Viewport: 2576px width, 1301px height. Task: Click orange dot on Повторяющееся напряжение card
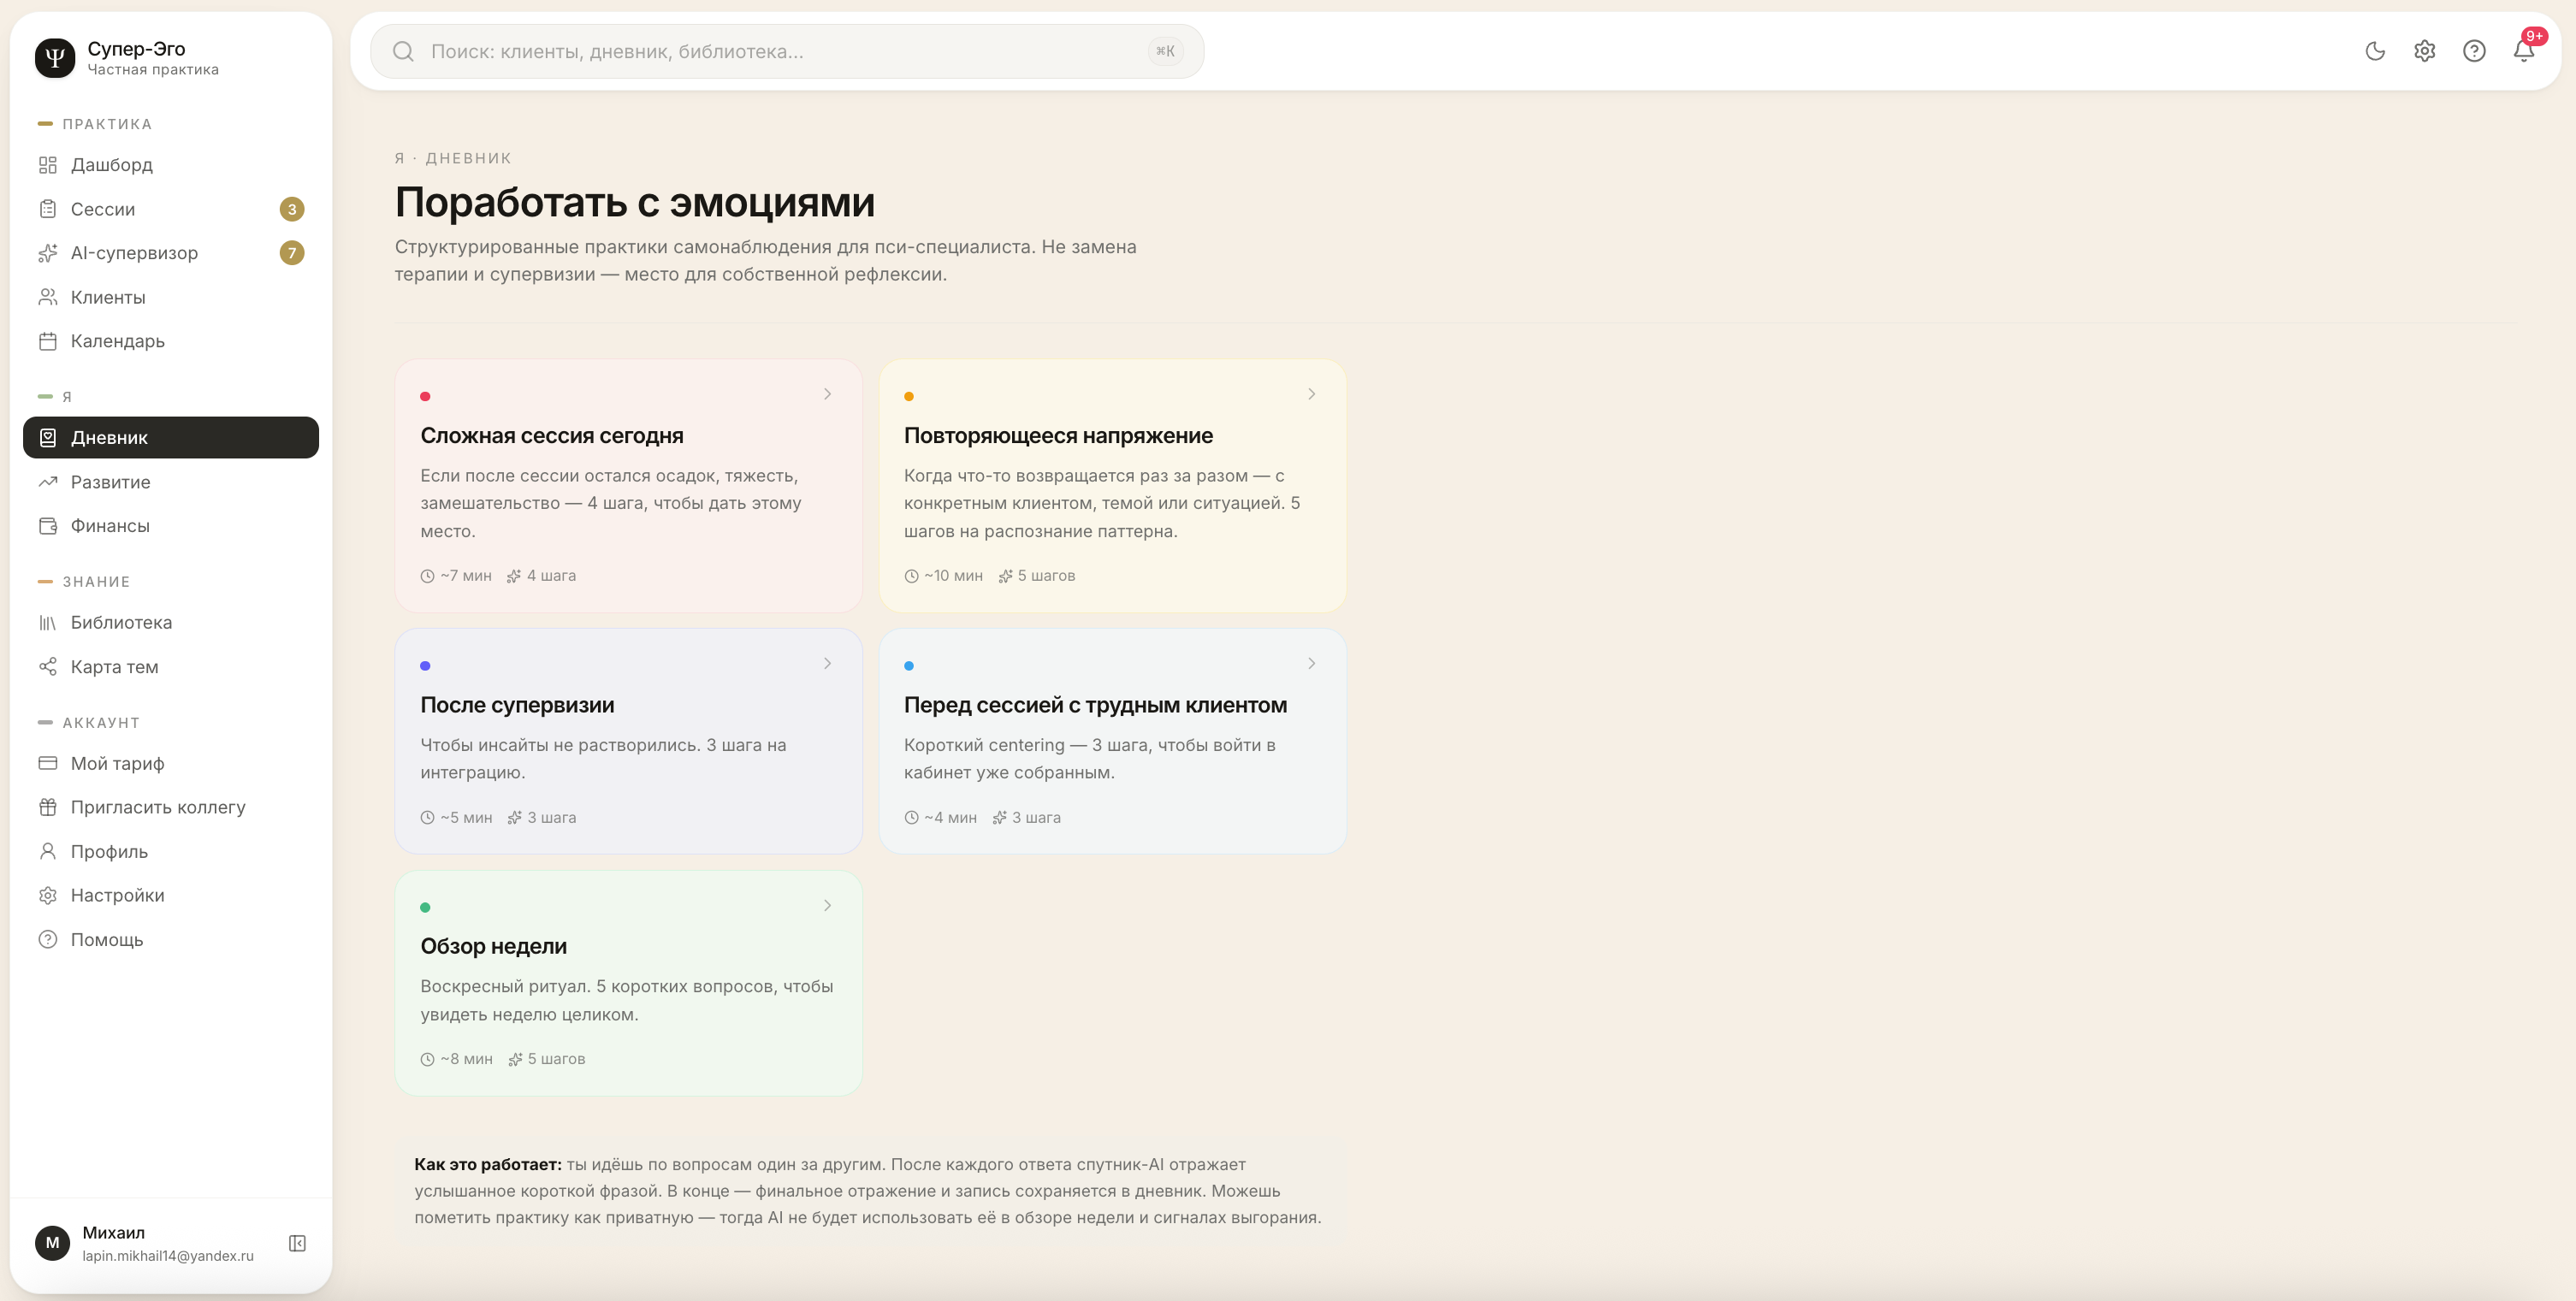click(909, 397)
